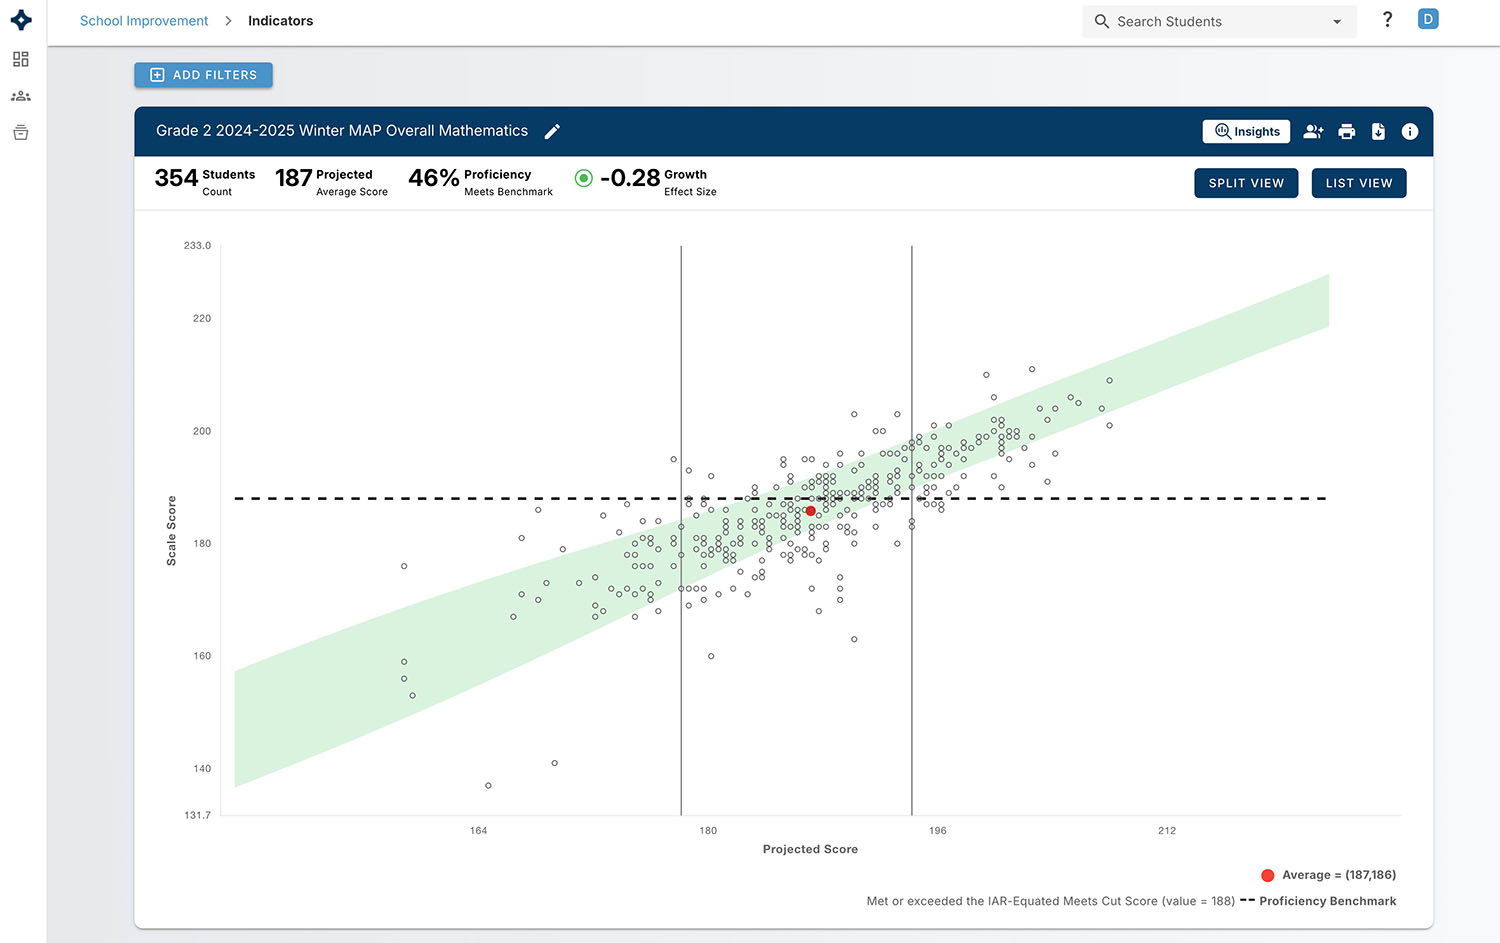
Task: Expand the Search Students dropdown arrow
Action: click(x=1337, y=22)
